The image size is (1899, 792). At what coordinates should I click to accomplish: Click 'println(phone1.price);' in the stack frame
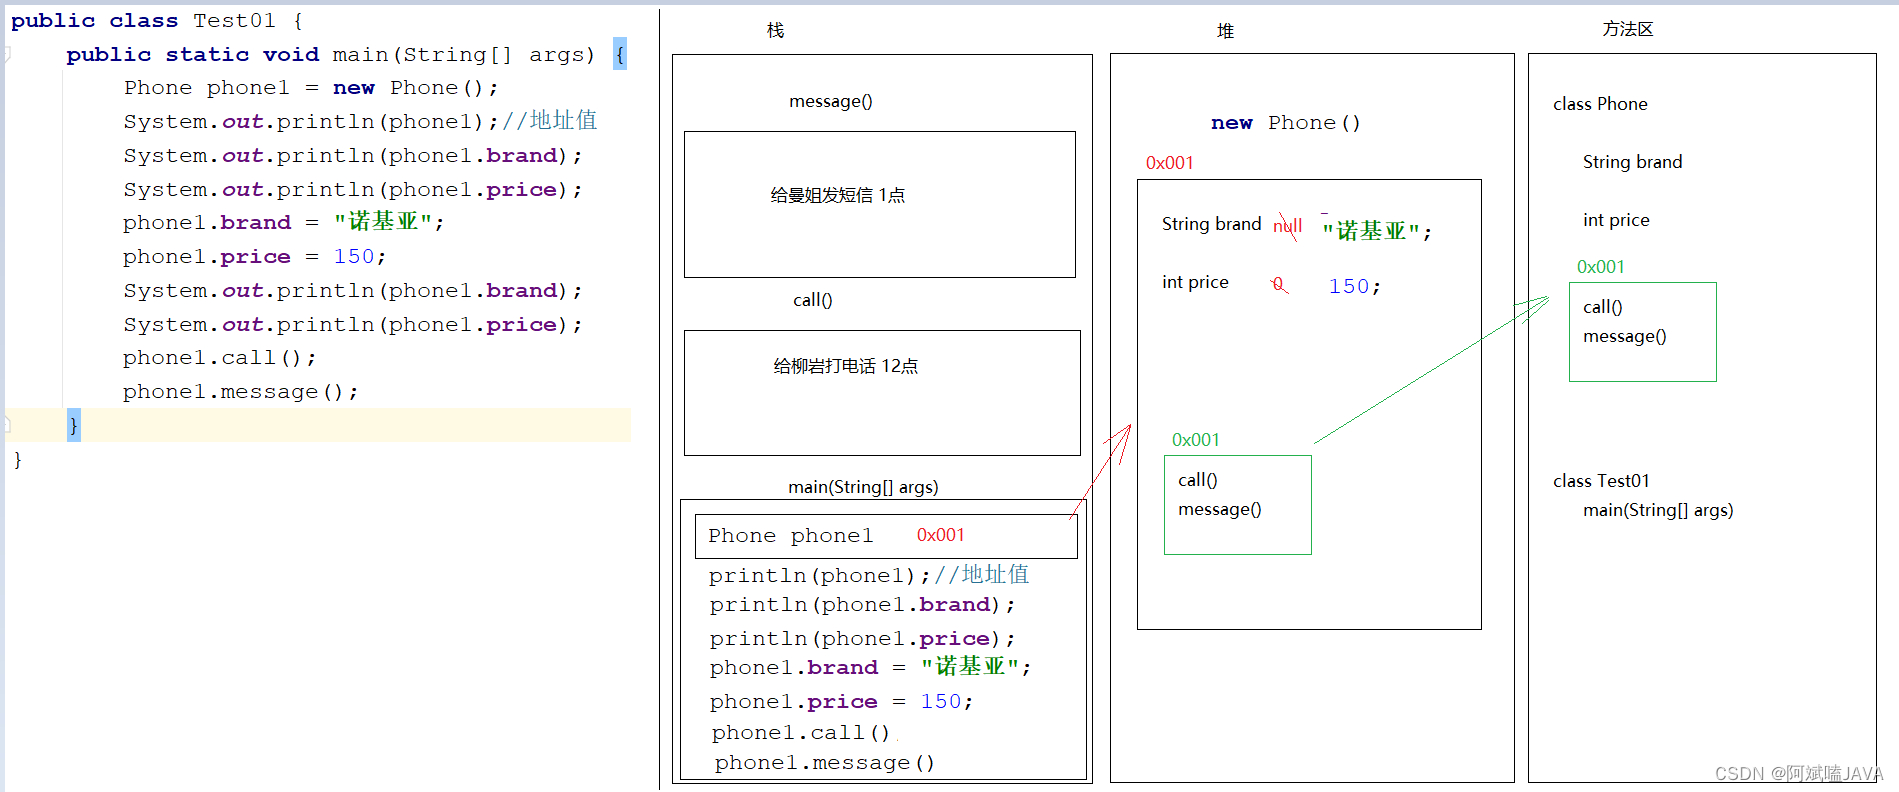862,639
